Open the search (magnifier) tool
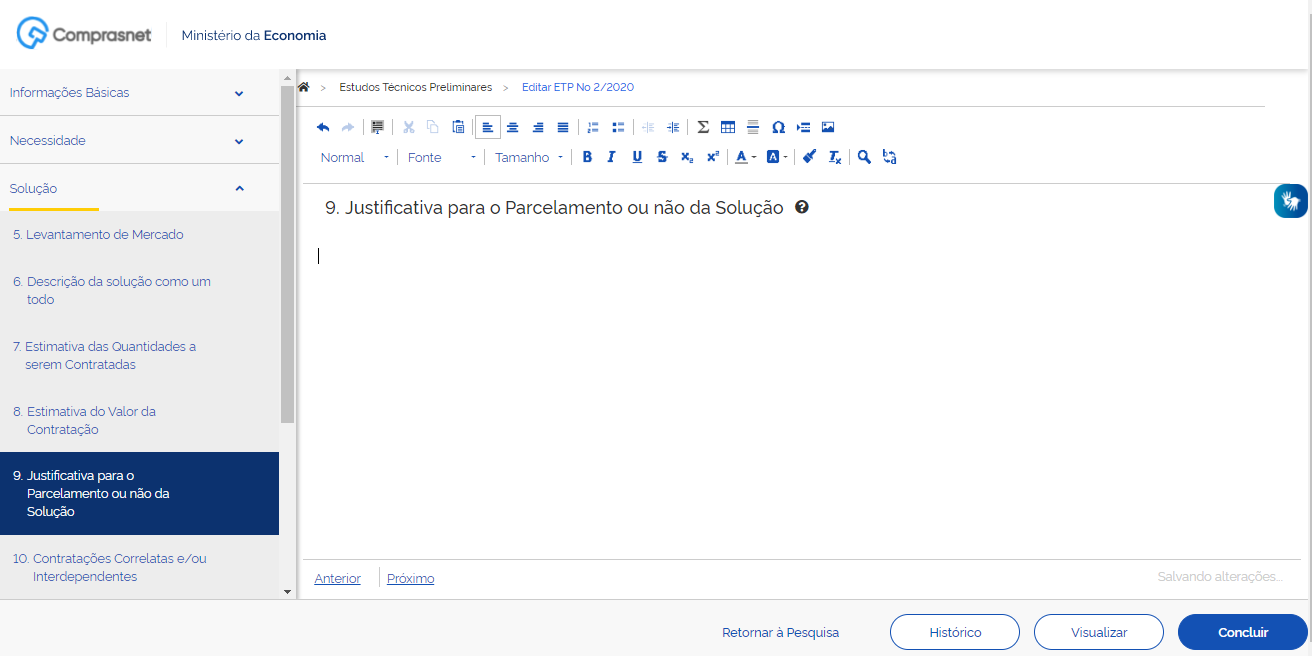1312x656 pixels. point(864,157)
